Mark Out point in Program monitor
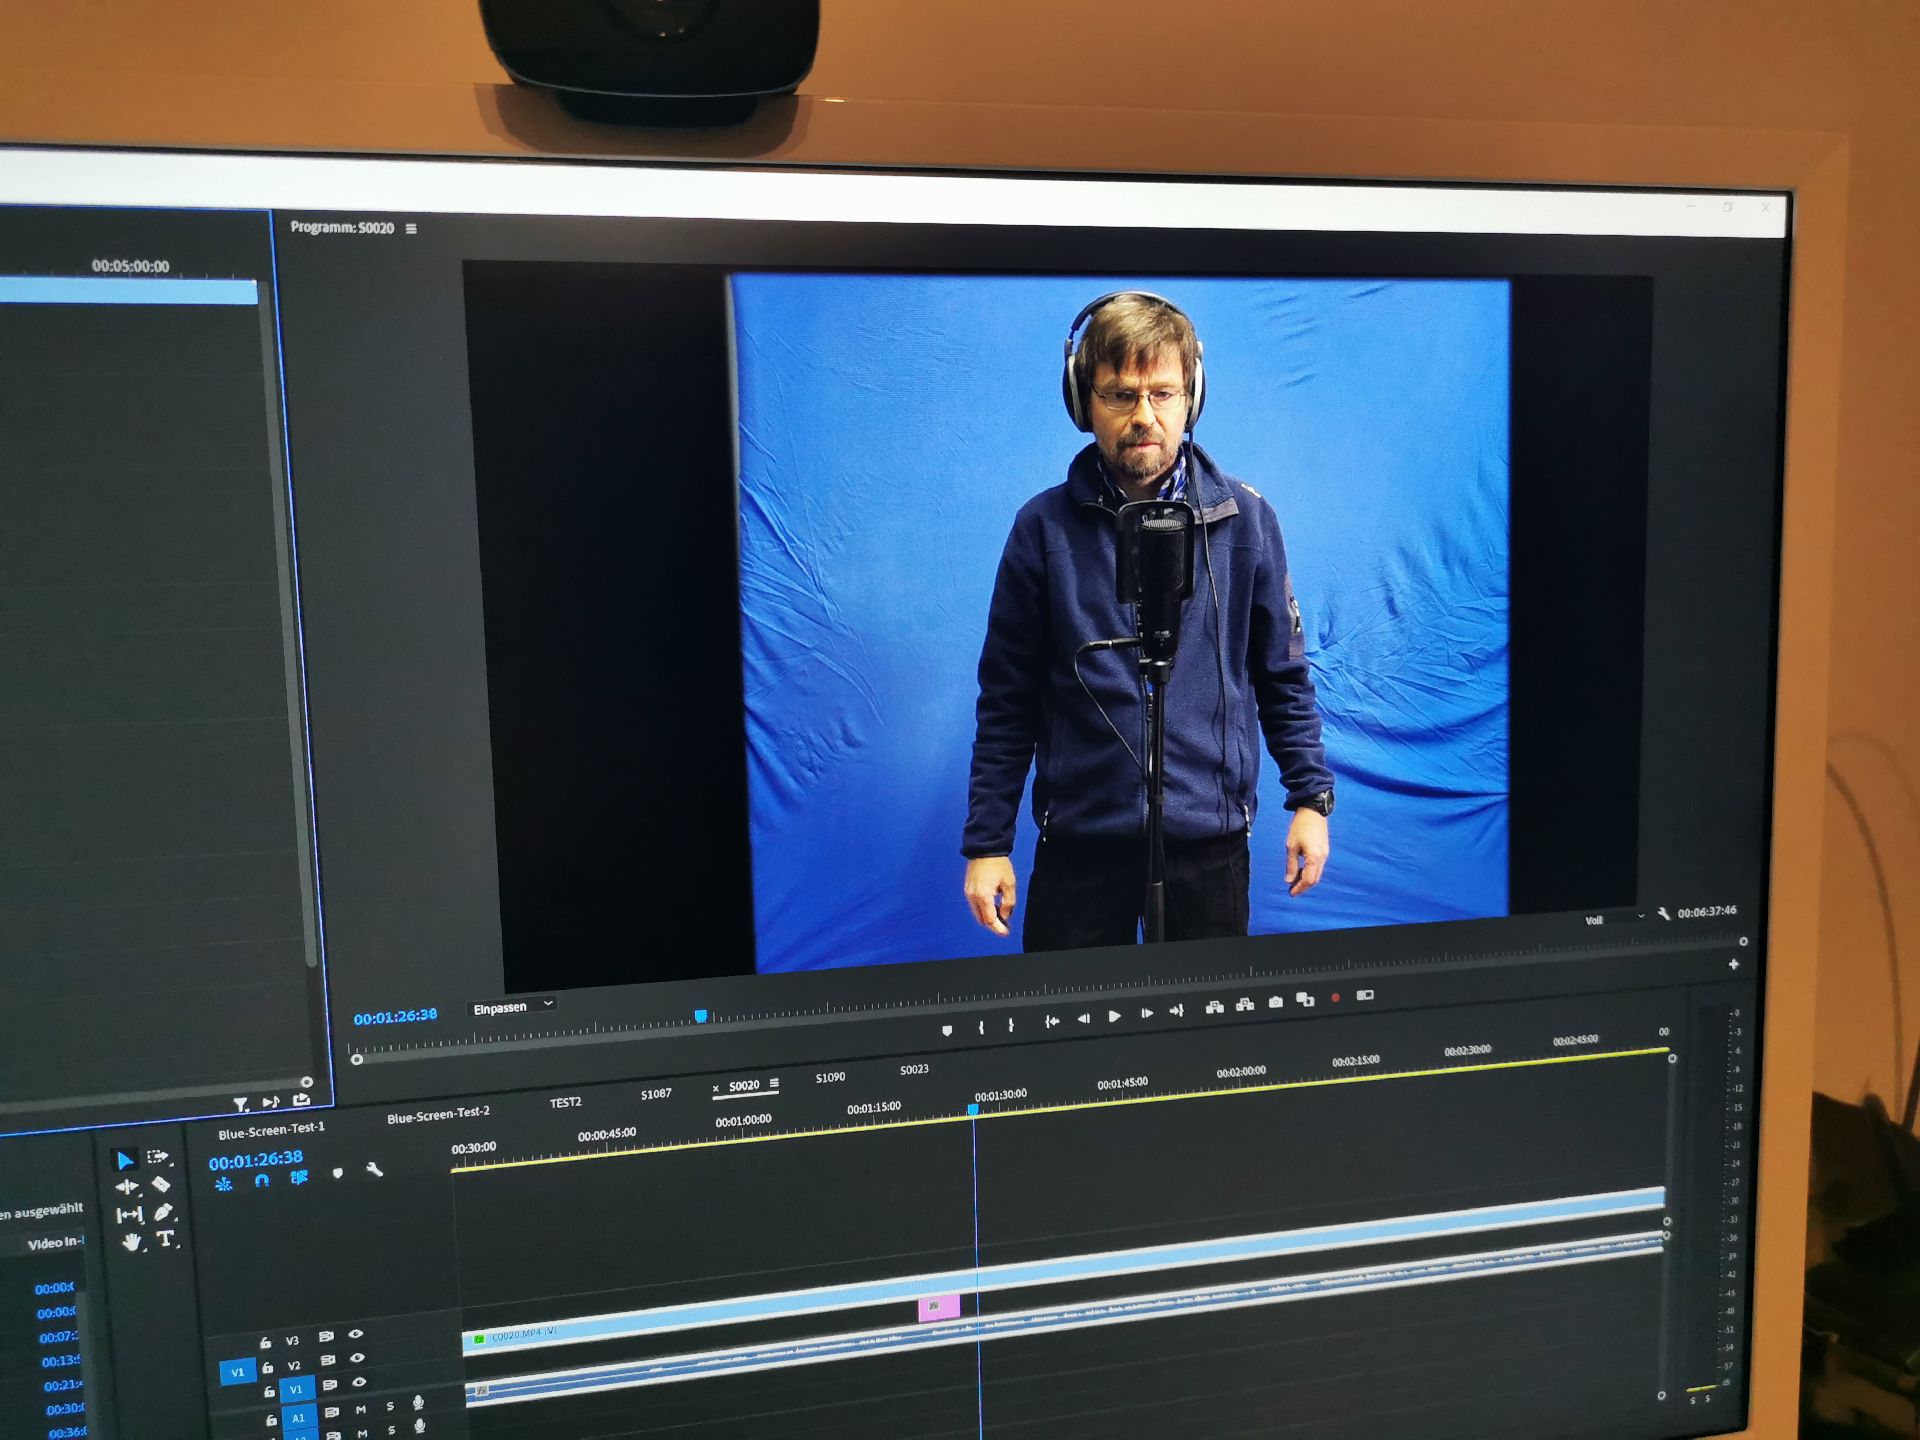 pyautogui.click(x=1011, y=1025)
